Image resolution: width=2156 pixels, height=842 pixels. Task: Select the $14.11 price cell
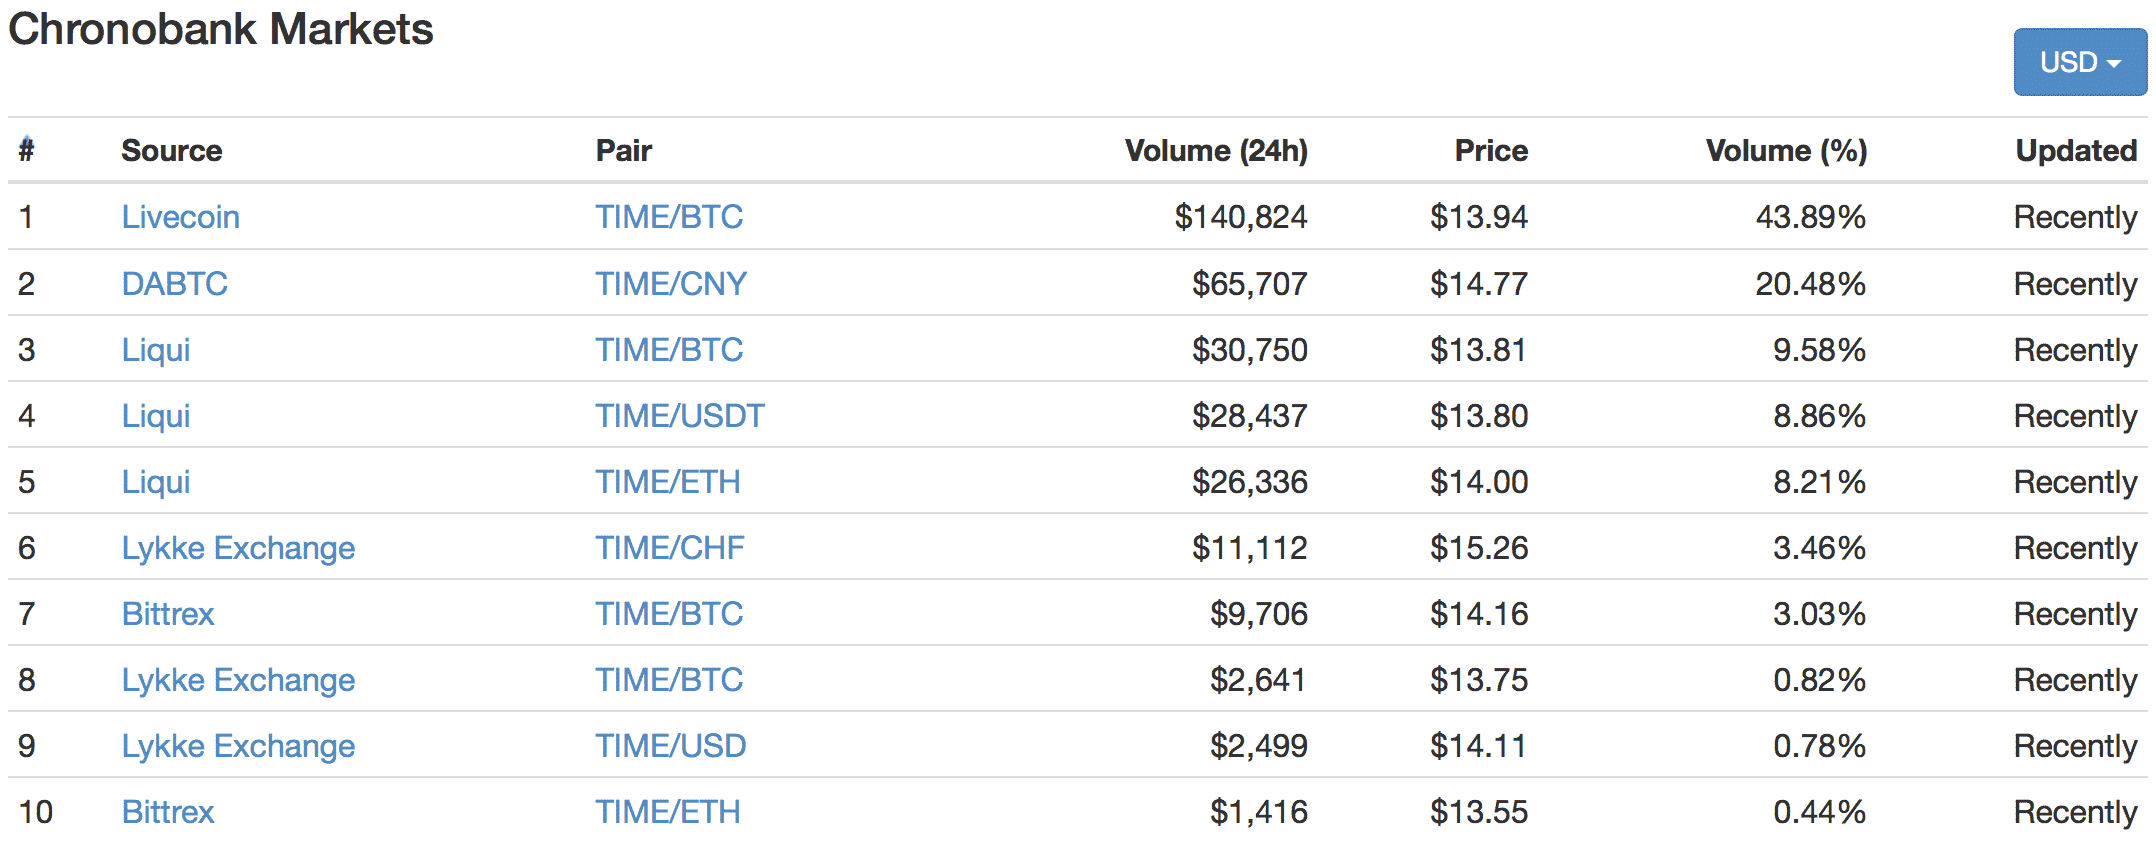click(1478, 746)
